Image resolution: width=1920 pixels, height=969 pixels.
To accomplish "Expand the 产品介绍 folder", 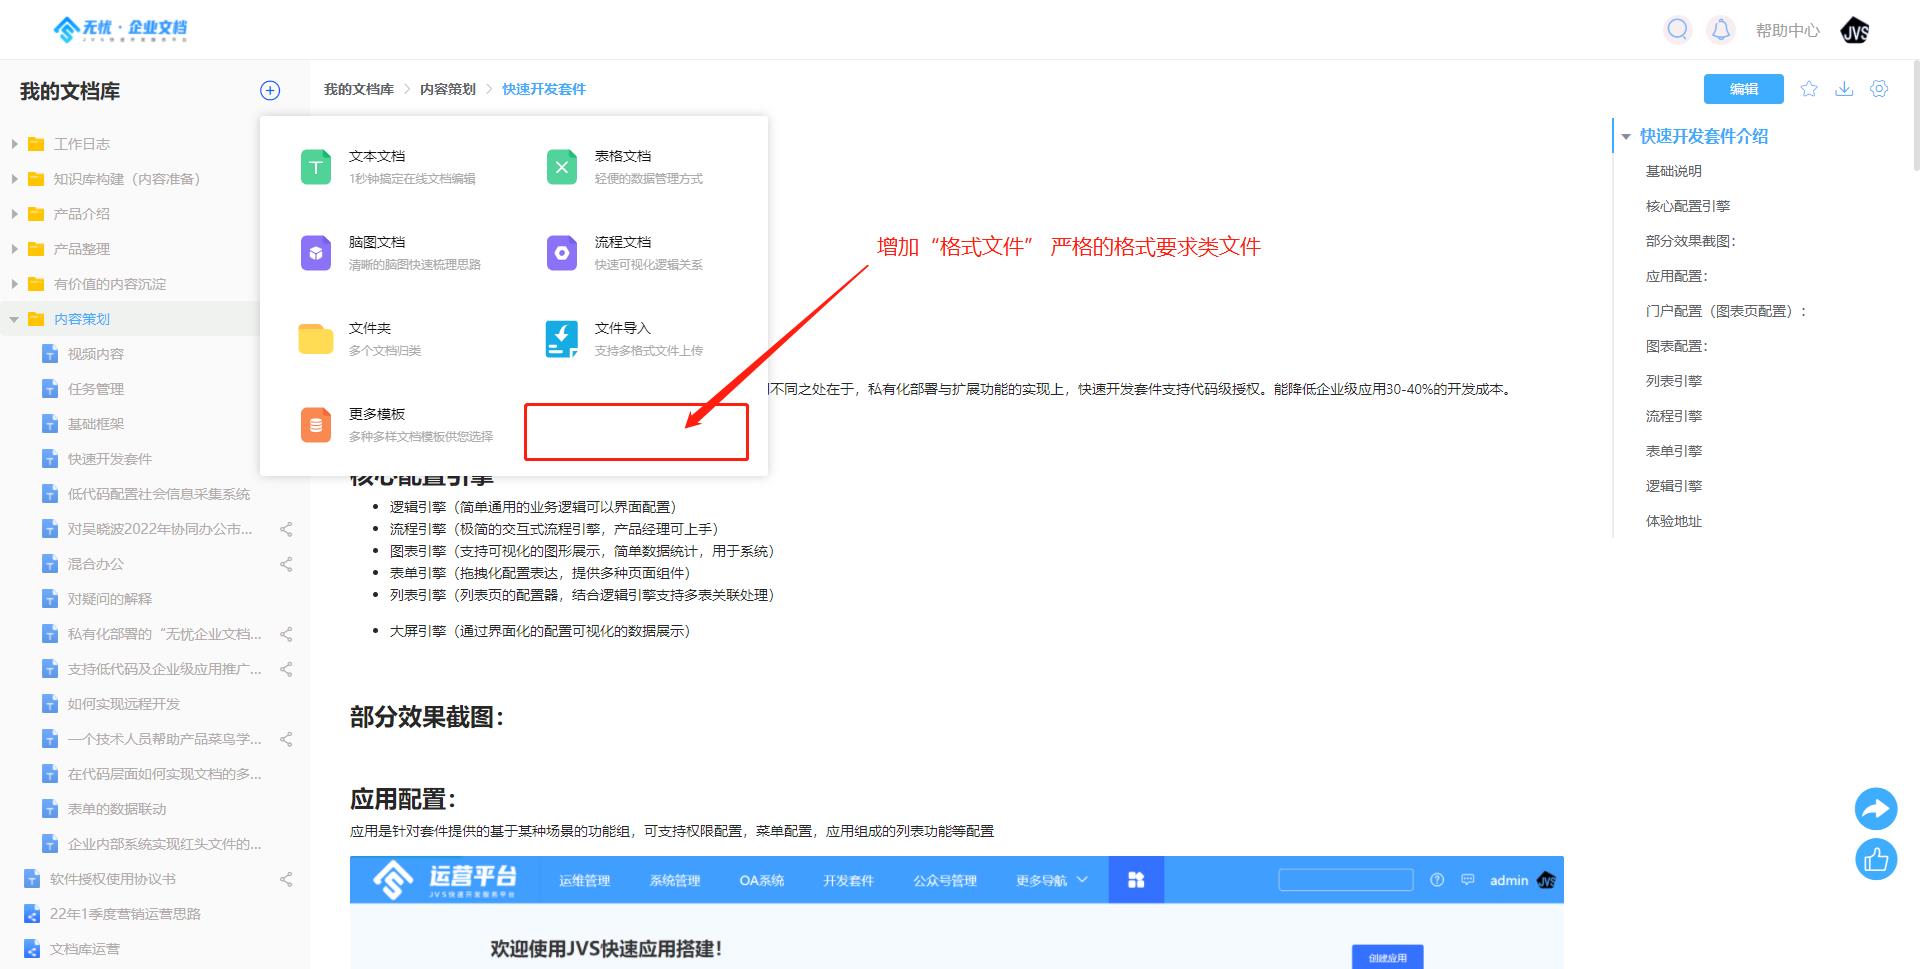I will click(14, 214).
